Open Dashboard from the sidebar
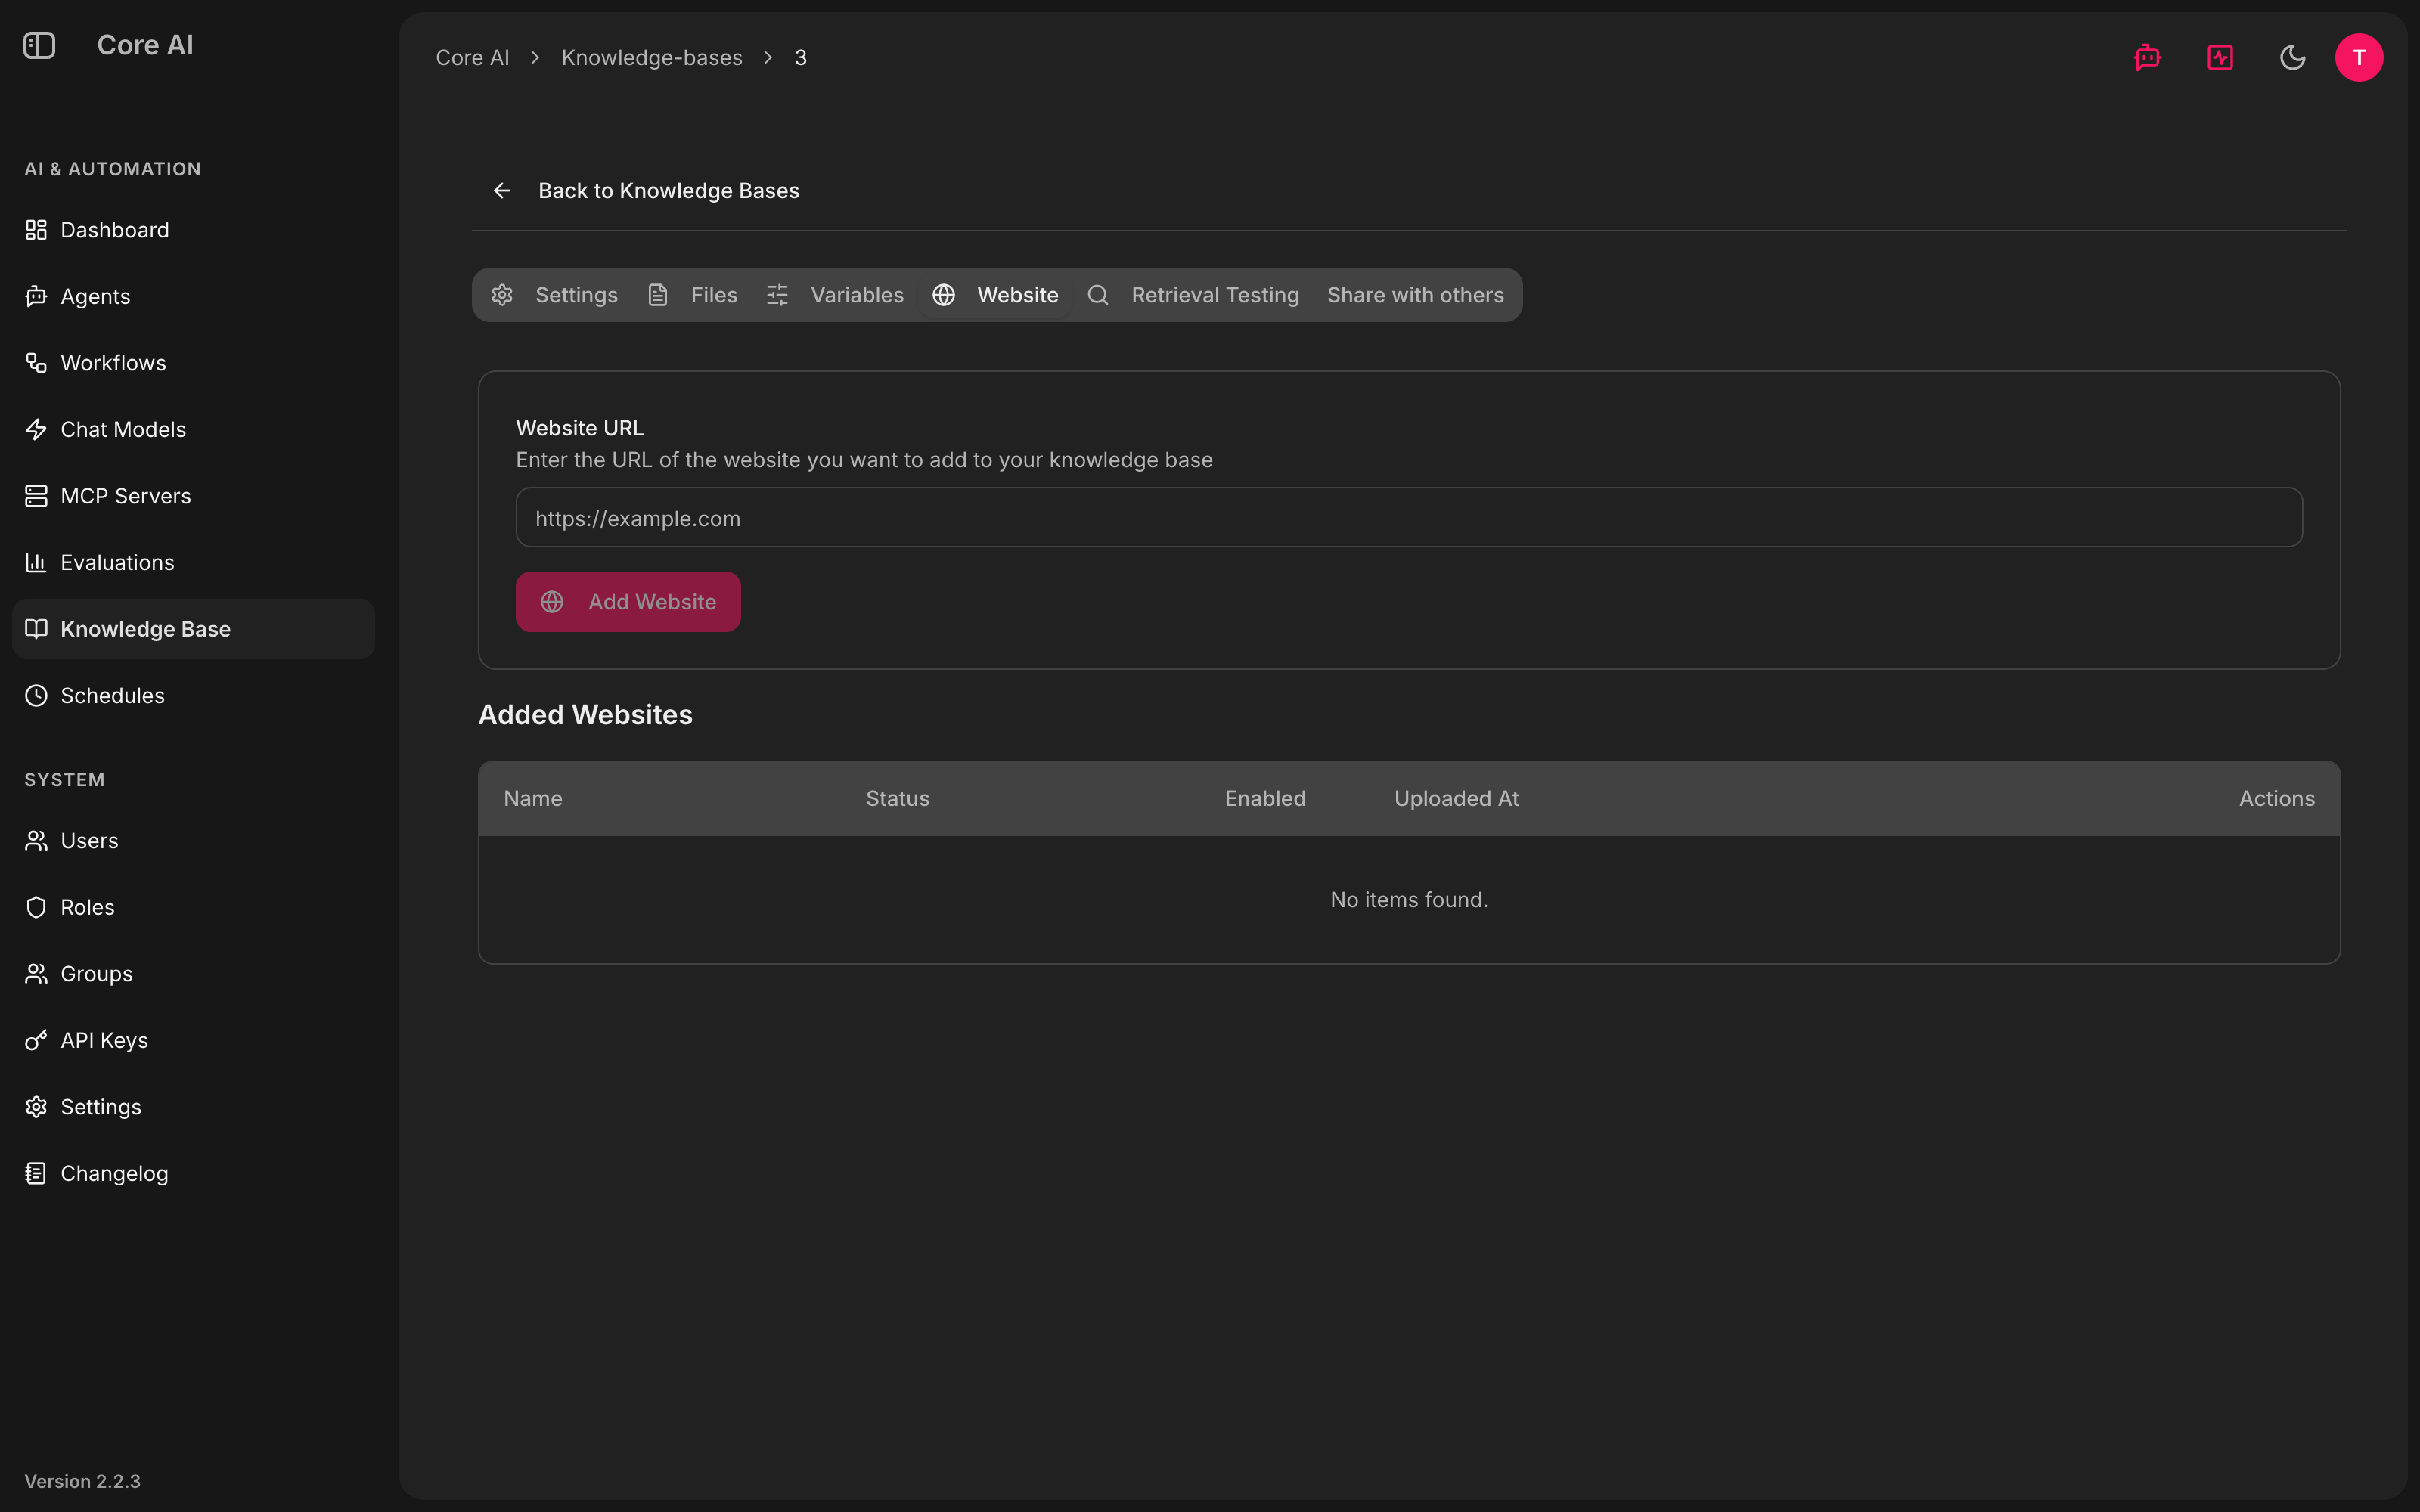 193,230
